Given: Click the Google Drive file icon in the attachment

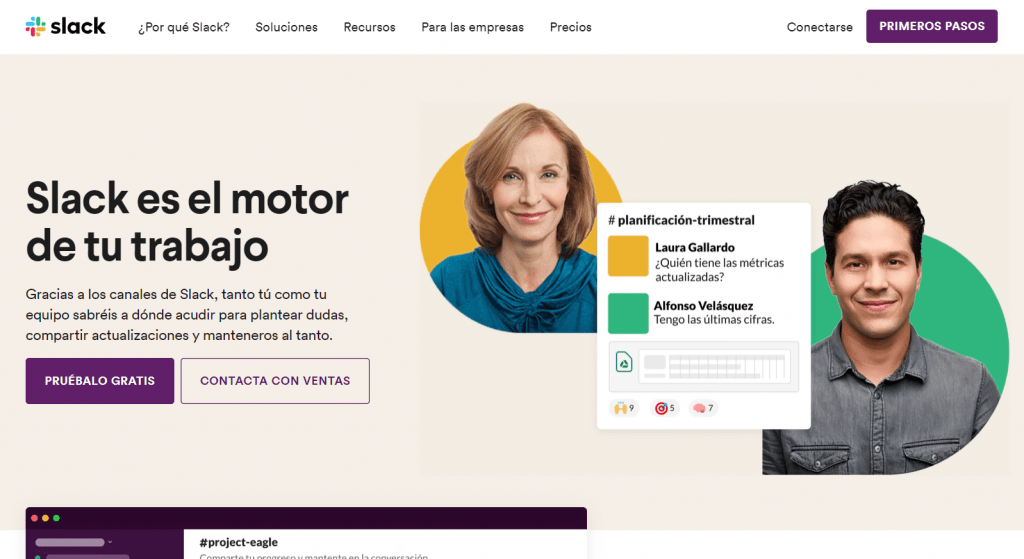Looking at the screenshot, I should (x=624, y=362).
